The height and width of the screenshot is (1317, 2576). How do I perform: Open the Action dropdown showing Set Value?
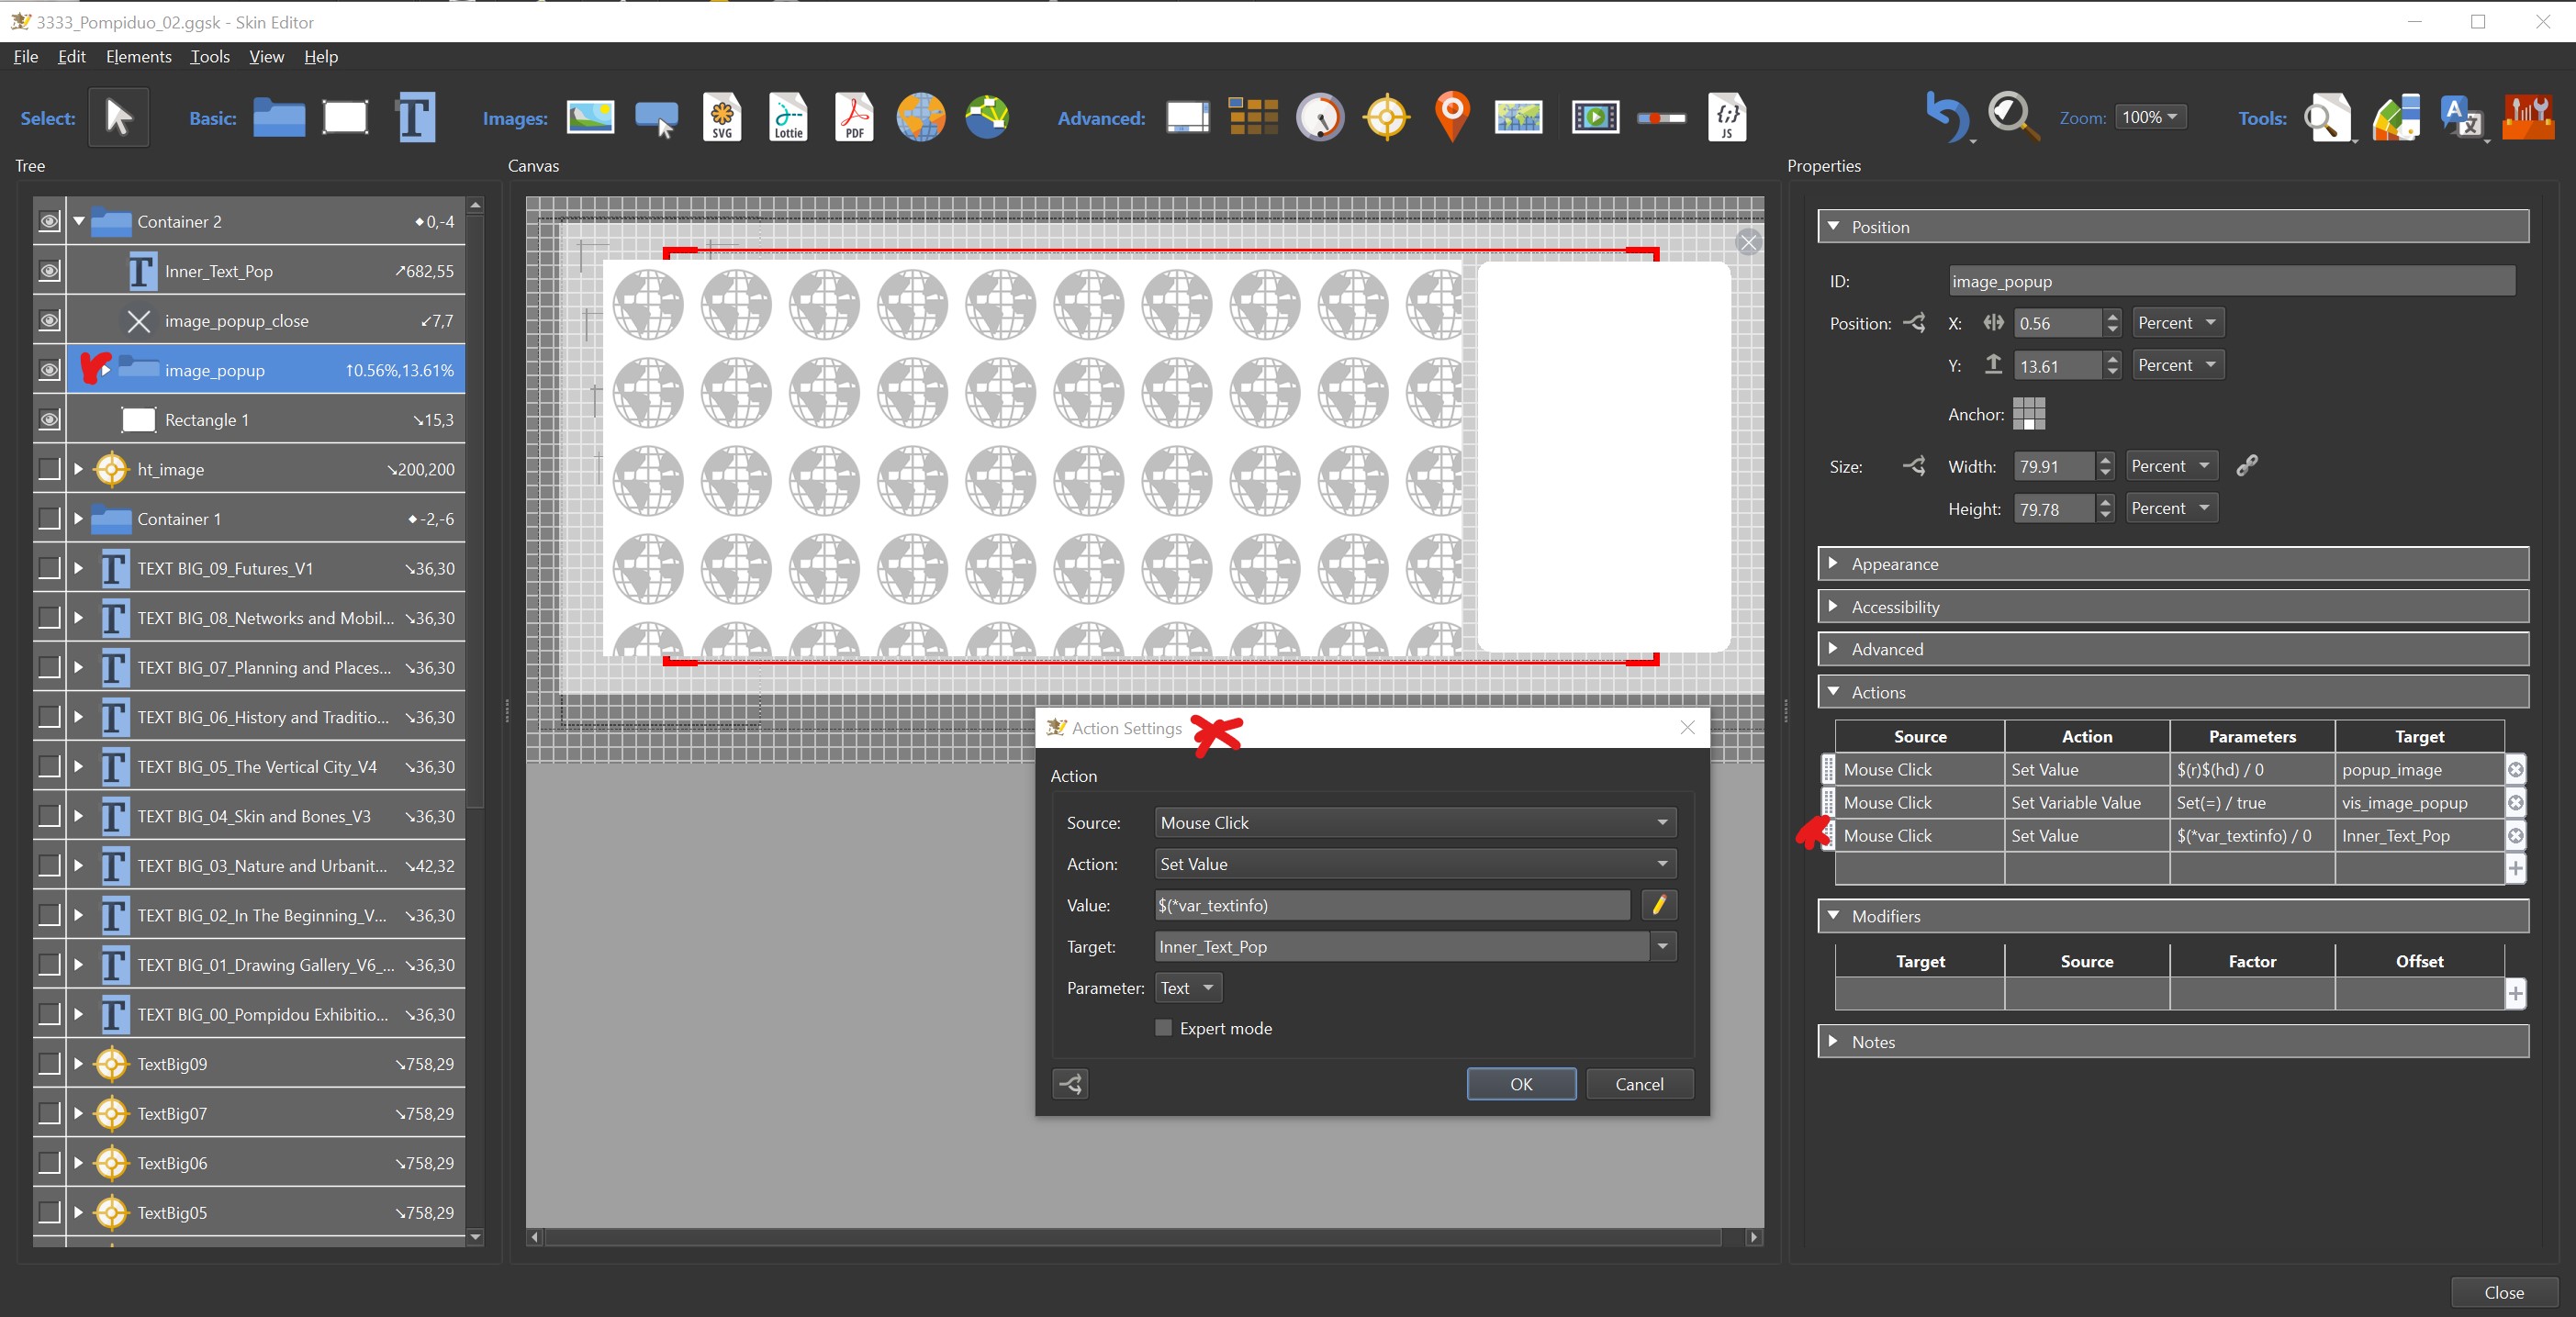(x=1415, y=864)
